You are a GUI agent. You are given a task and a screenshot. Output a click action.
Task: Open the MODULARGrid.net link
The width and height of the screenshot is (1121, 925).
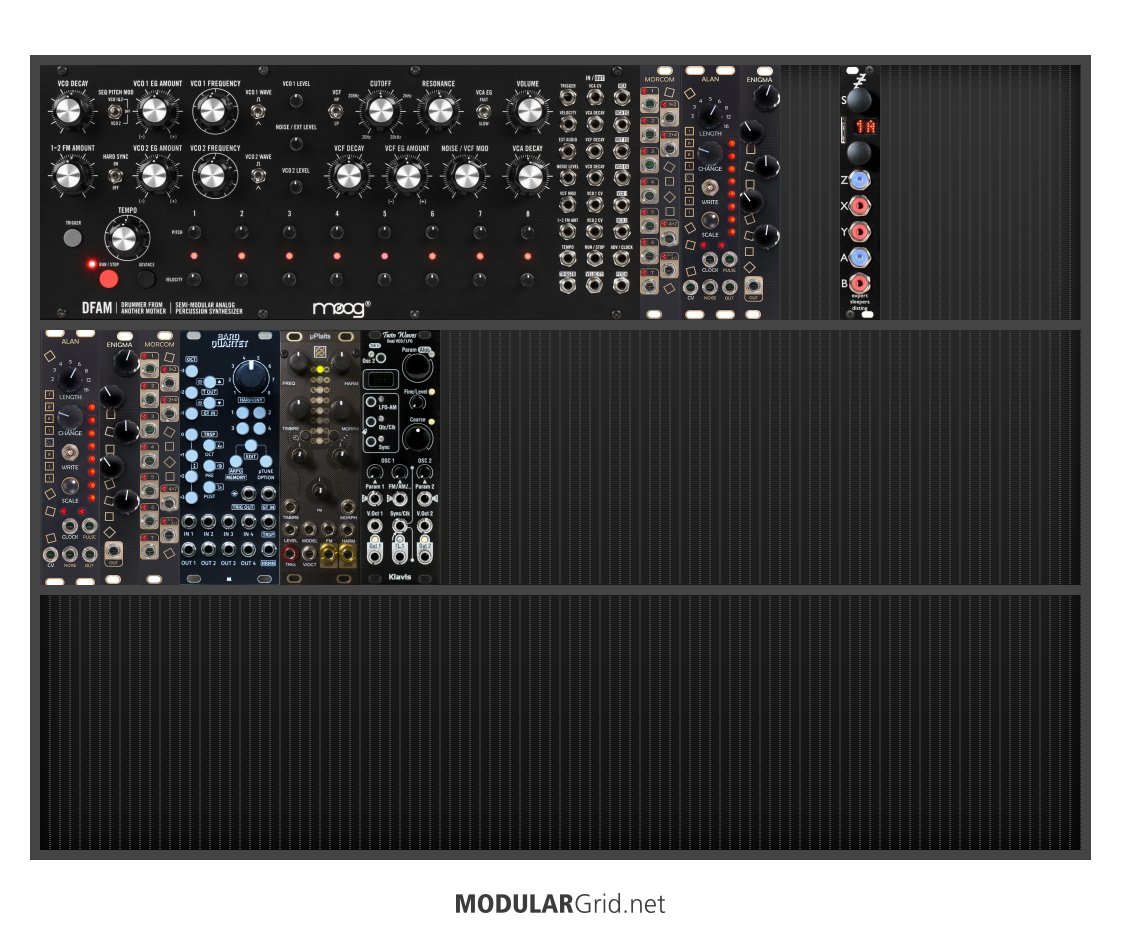click(560, 904)
